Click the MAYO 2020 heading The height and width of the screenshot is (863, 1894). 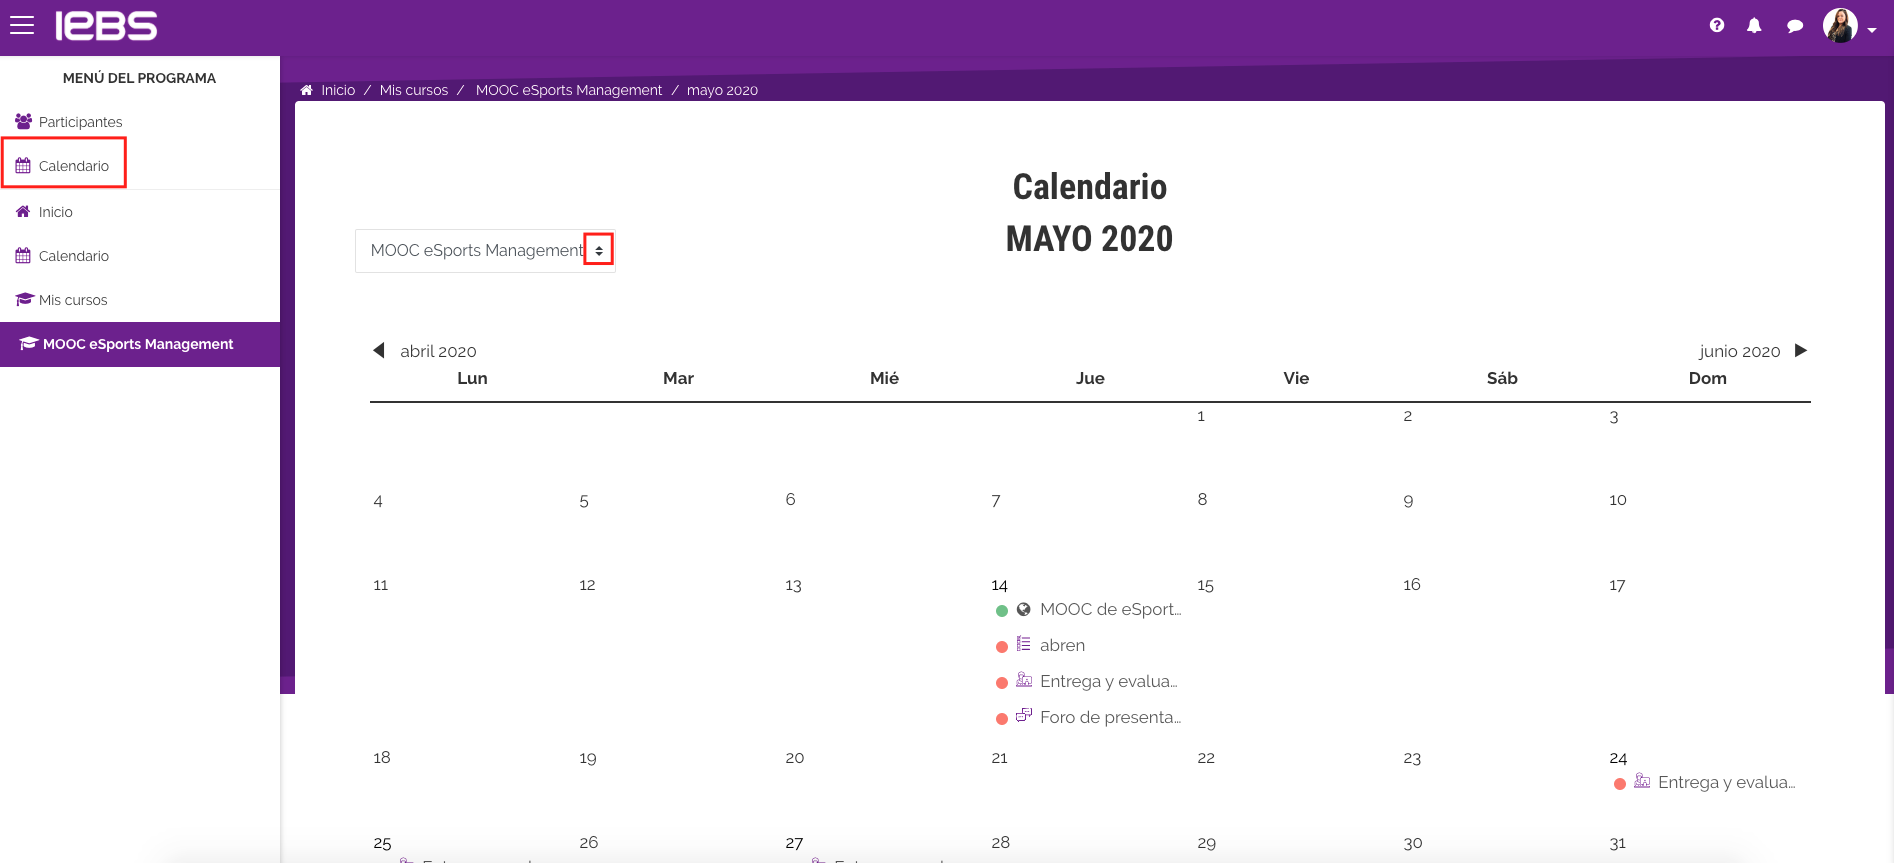pyautogui.click(x=1089, y=239)
